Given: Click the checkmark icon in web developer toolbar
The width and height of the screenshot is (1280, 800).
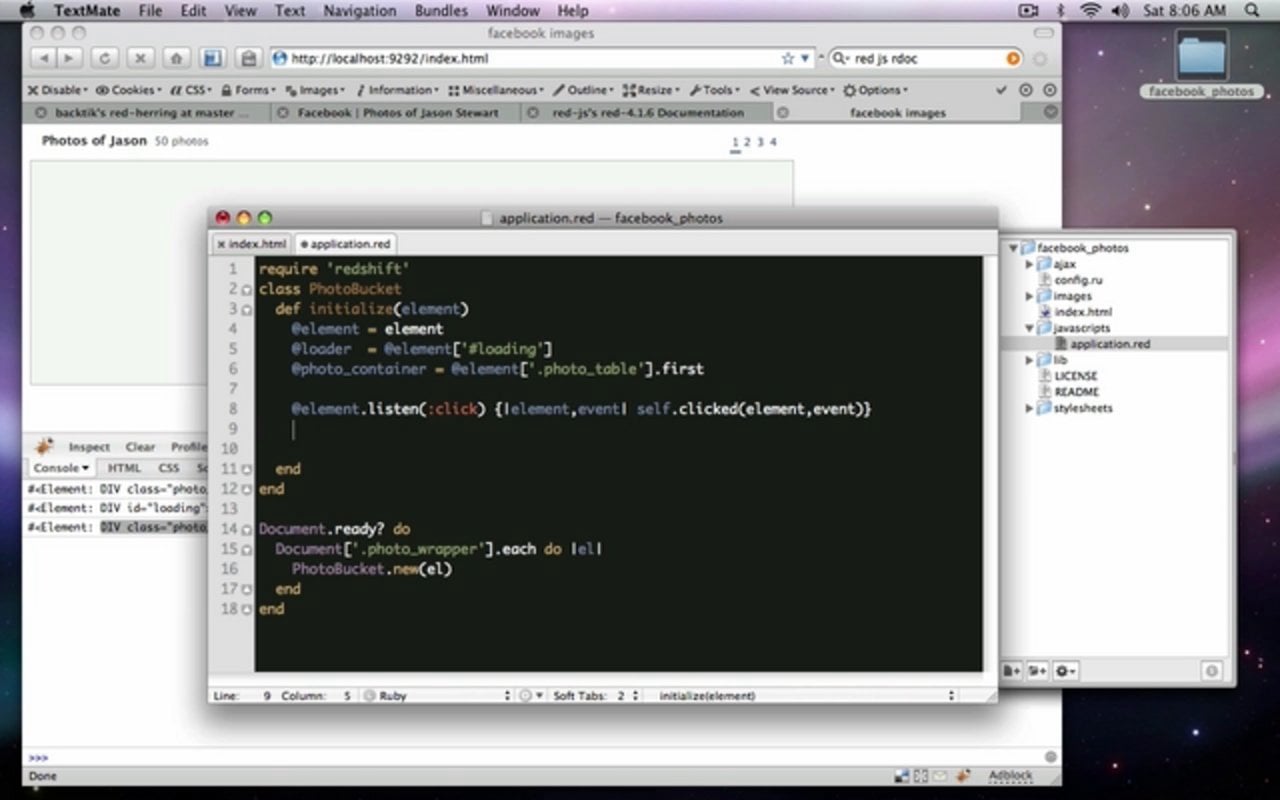Looking at the screenshot, I should pos(1001,90).
